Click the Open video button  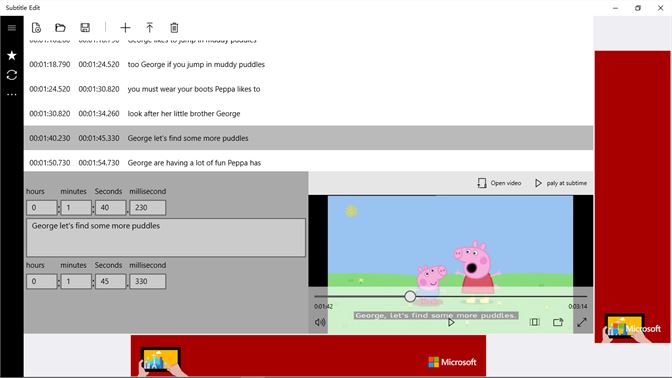(499, 183)
